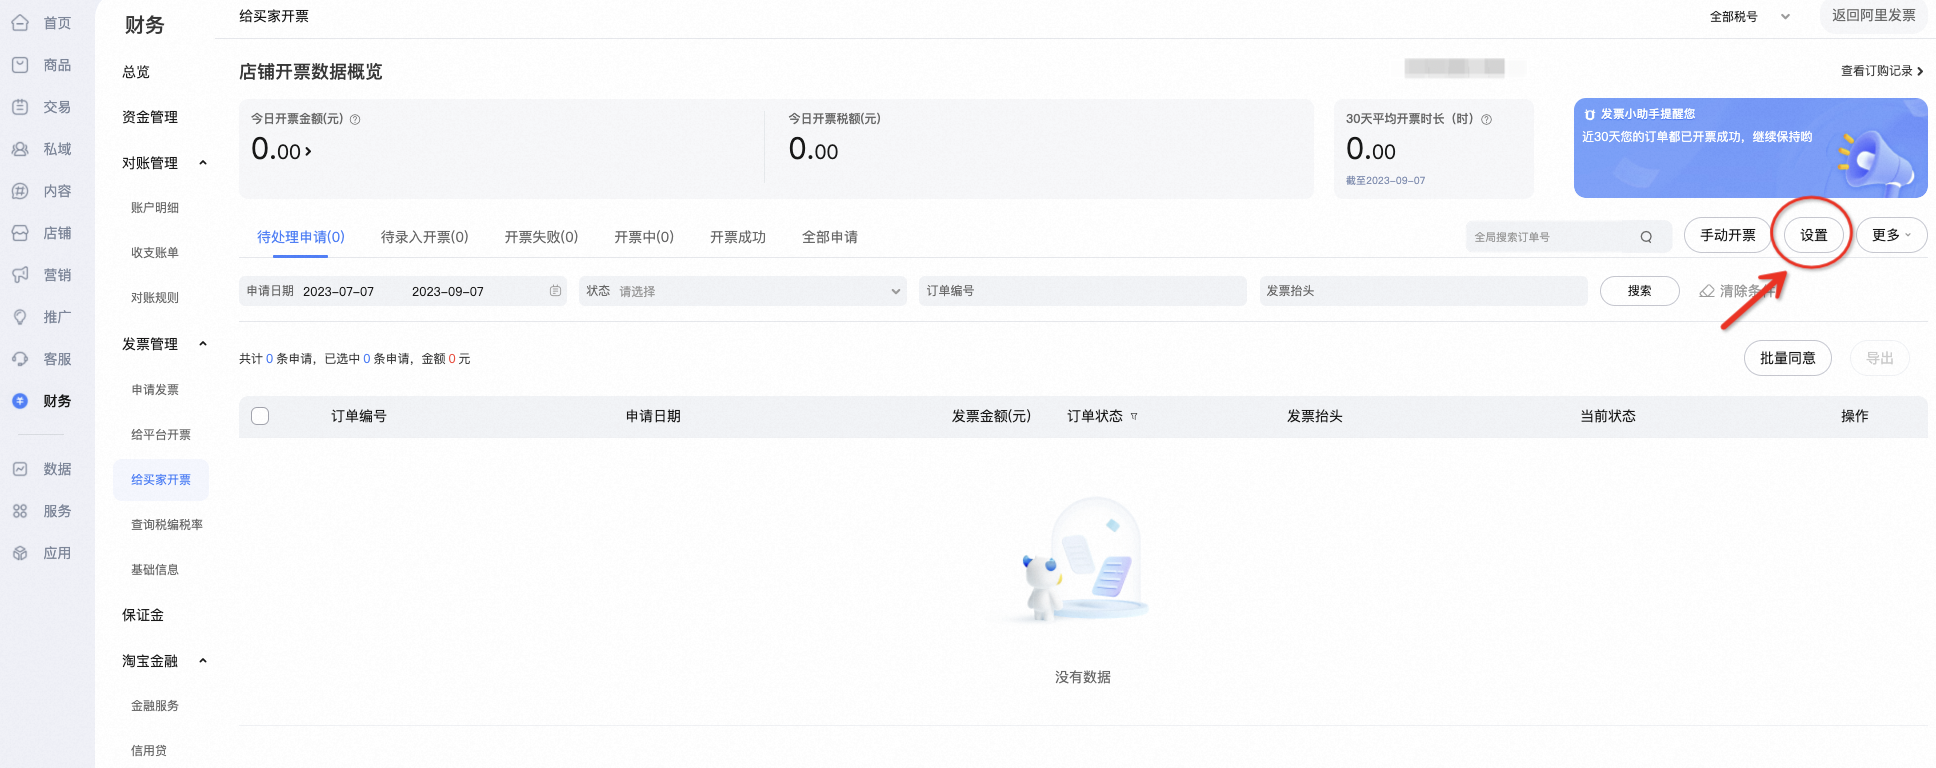Open the 交易 transactions icon in sidebar
Screen dimensions: 1936x768
pyautogui.click(x=20, y=107)
